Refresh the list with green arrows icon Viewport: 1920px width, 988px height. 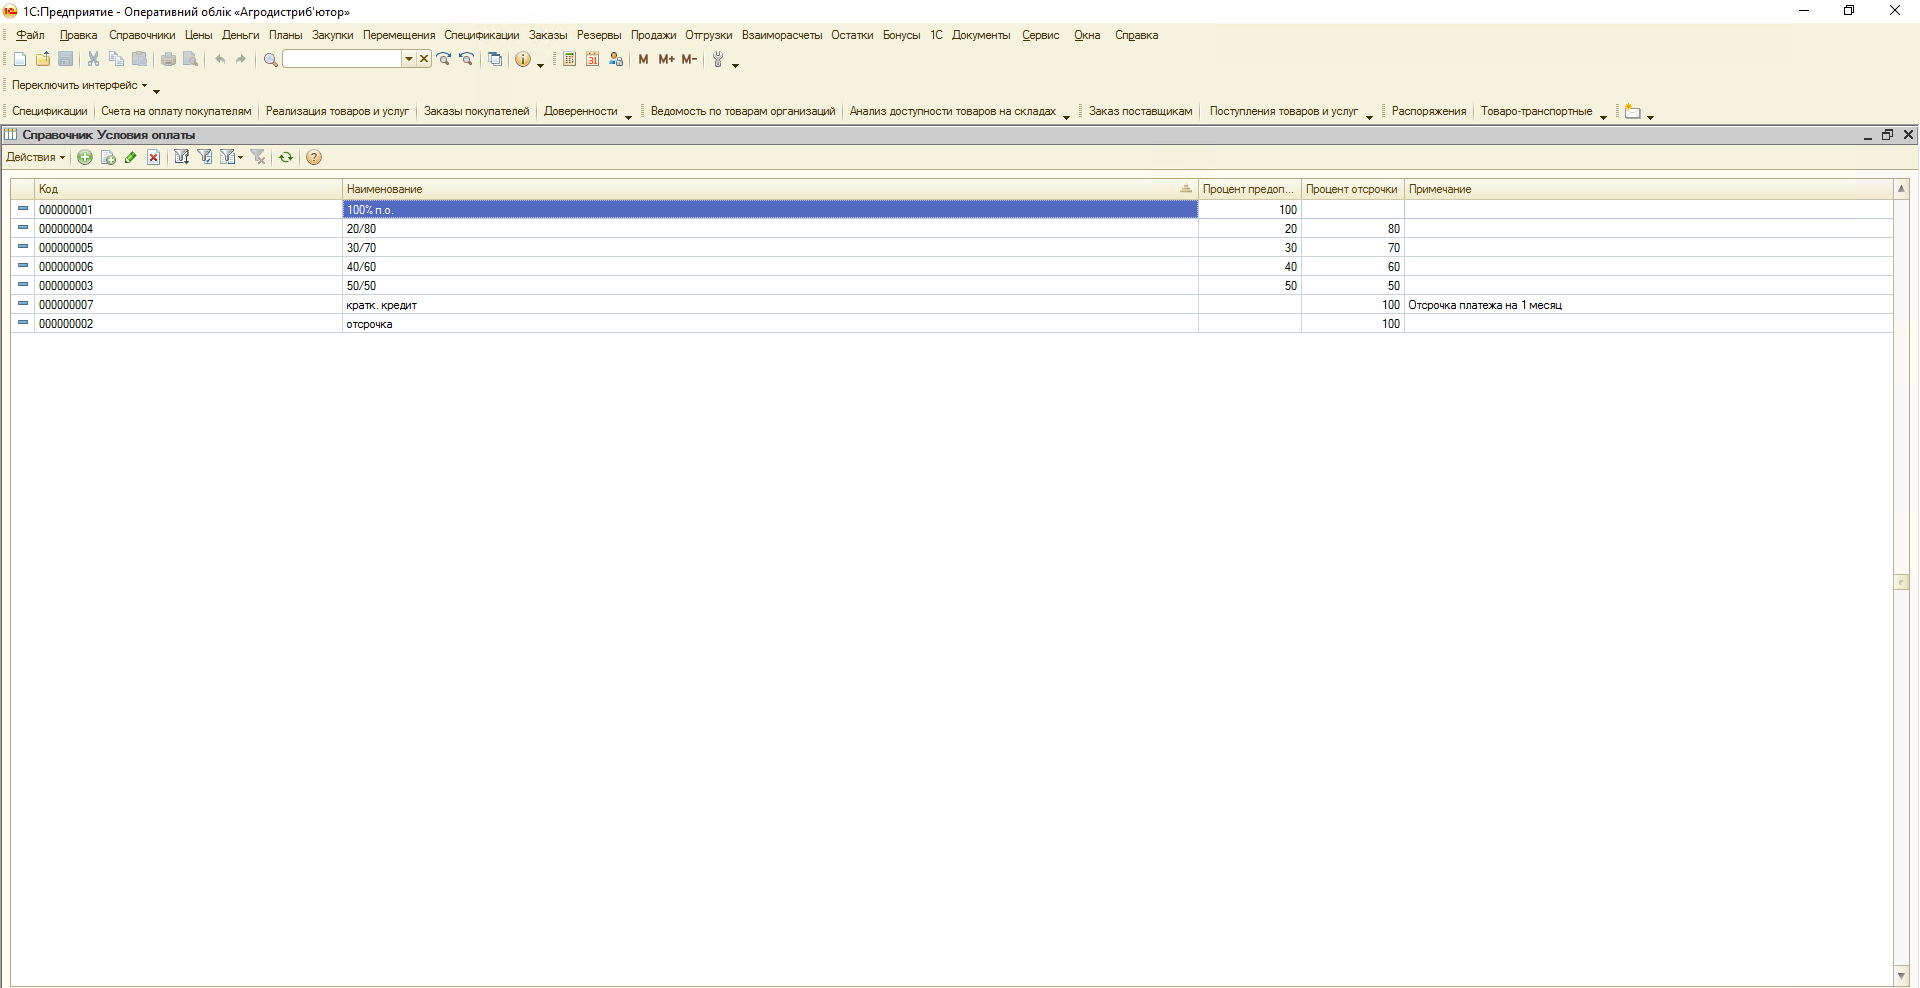(286, 157)
